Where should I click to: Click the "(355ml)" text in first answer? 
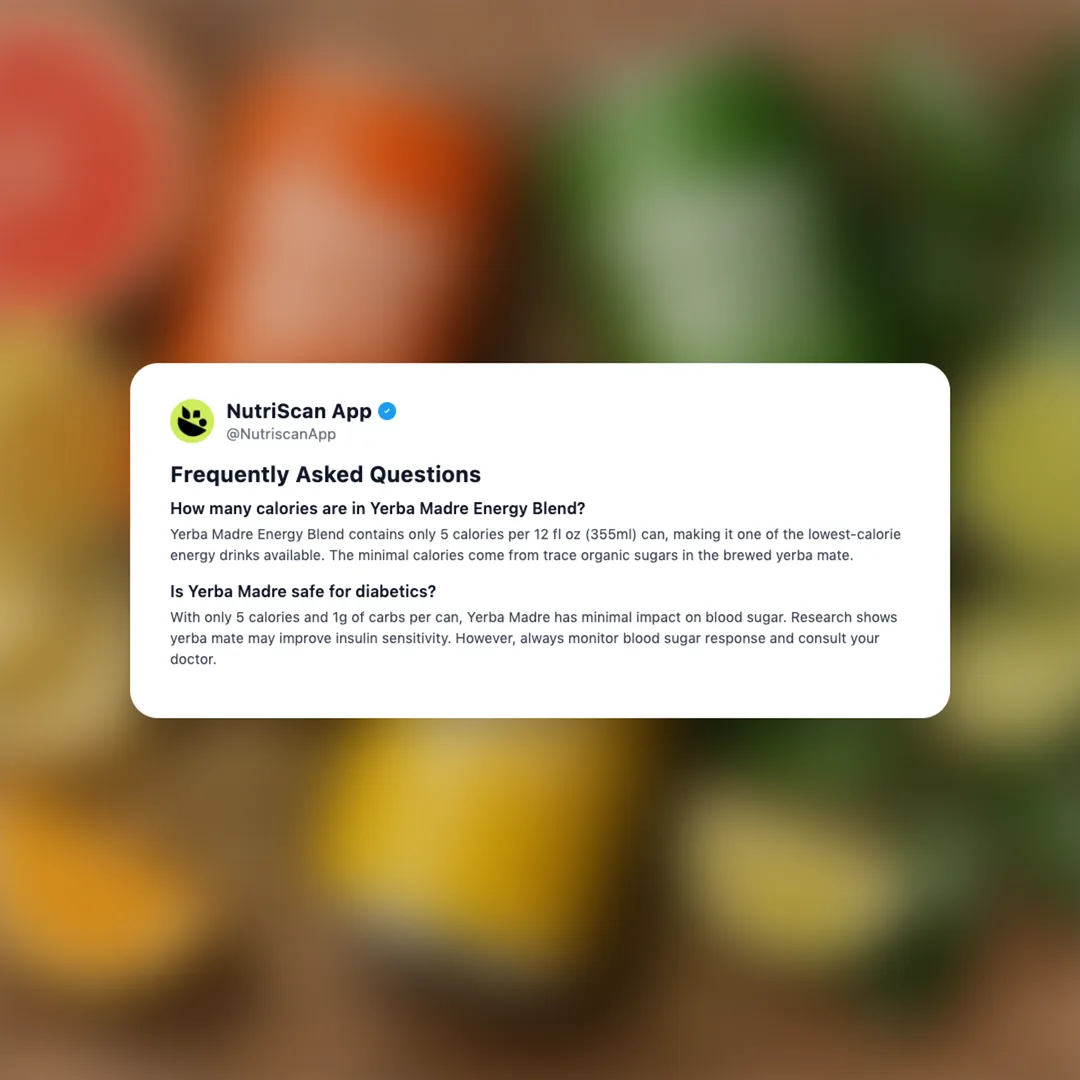(x=611, y=534)
